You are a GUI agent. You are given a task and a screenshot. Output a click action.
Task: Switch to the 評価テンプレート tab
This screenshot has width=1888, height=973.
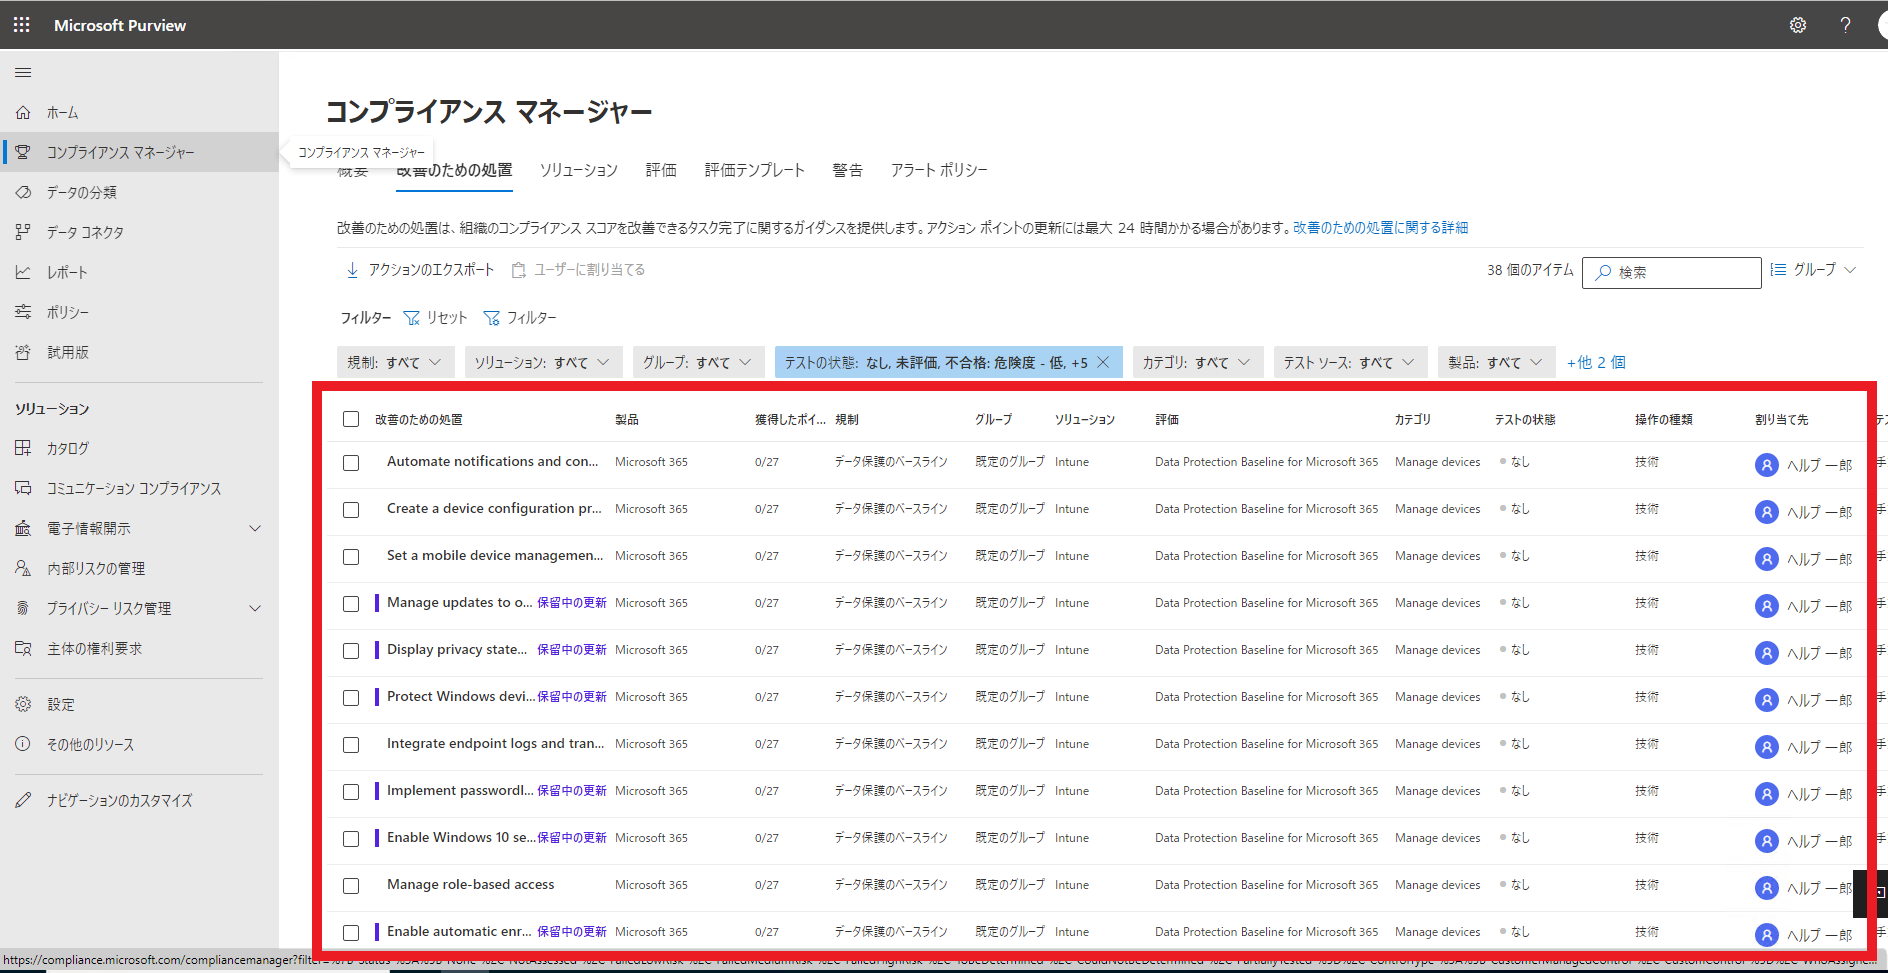tap(755, 170)
